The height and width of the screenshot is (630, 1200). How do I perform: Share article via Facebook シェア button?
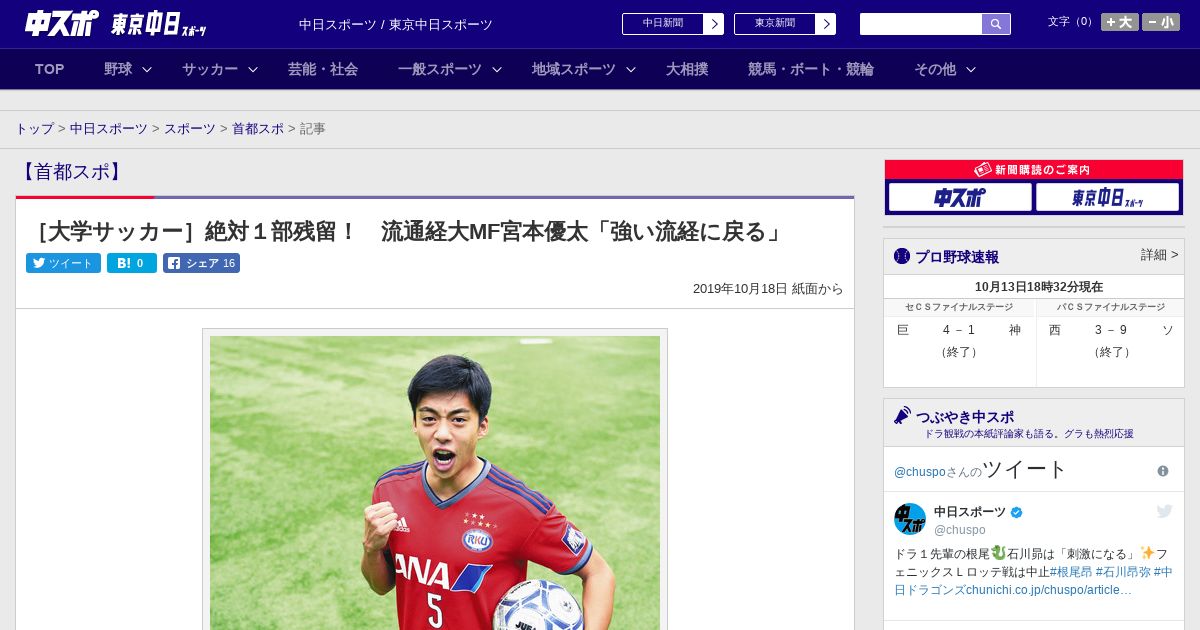[x=201, y=263]
